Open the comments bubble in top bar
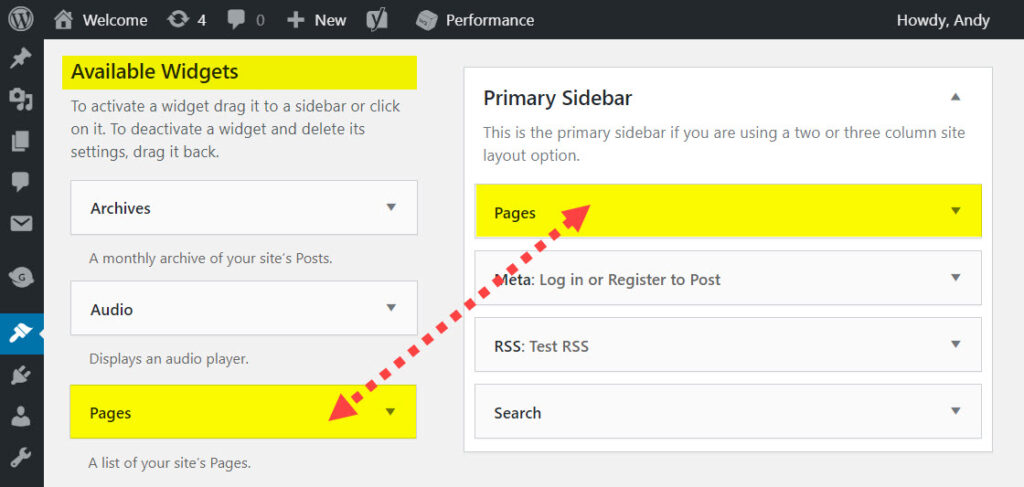The image size is (1024, 487). [246, 20]
